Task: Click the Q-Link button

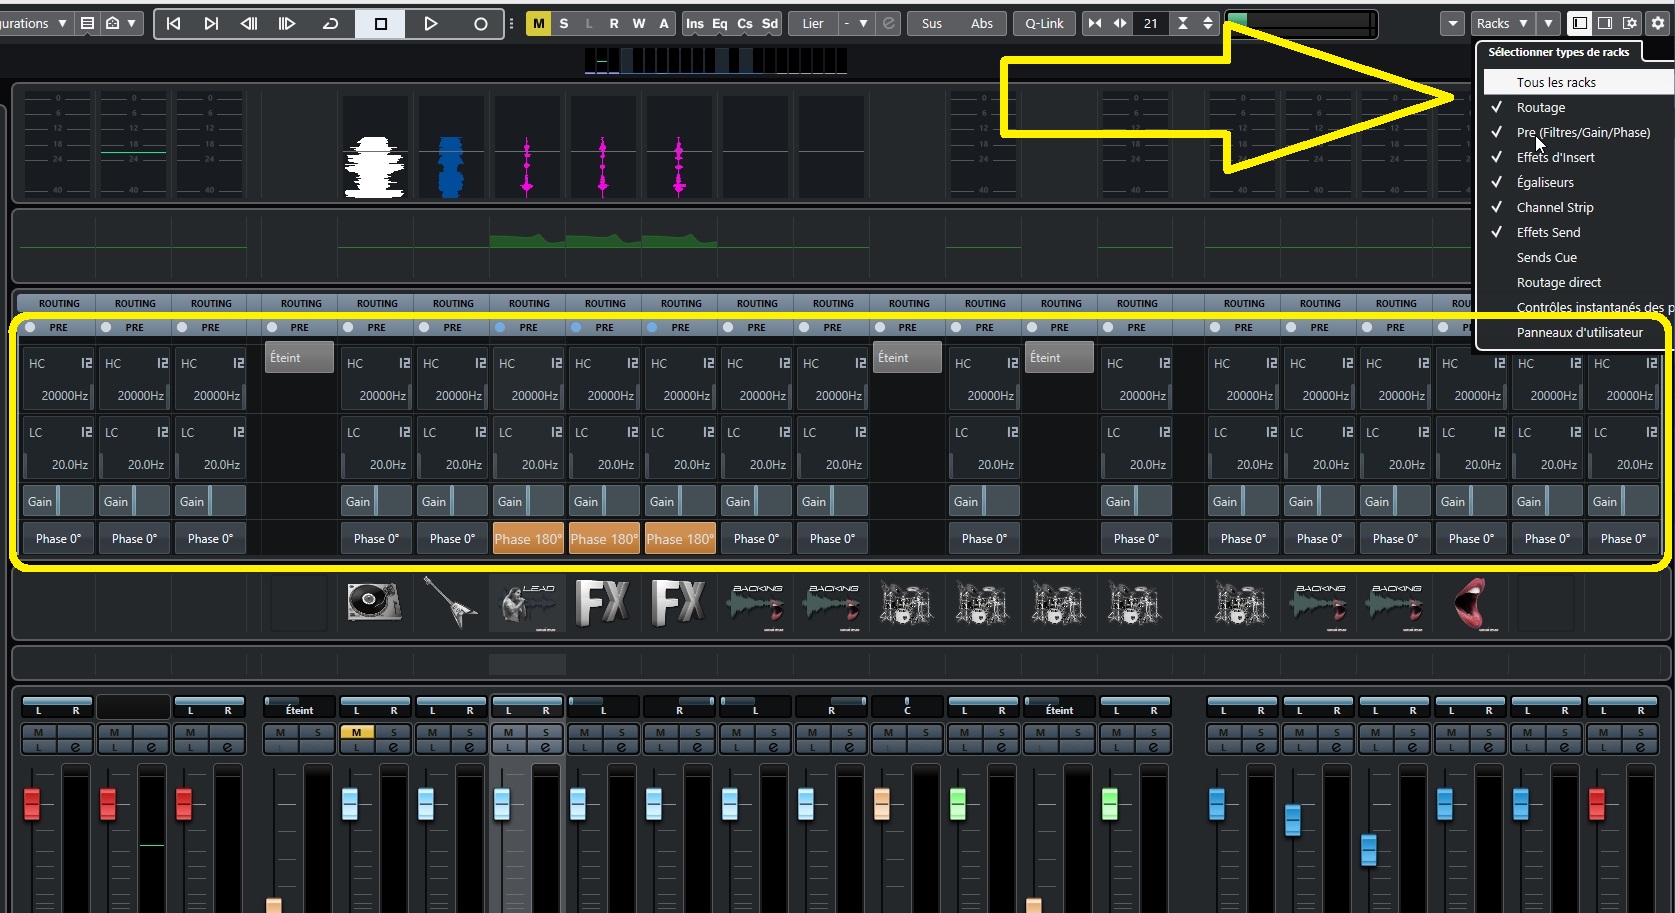Action: 1043,23
